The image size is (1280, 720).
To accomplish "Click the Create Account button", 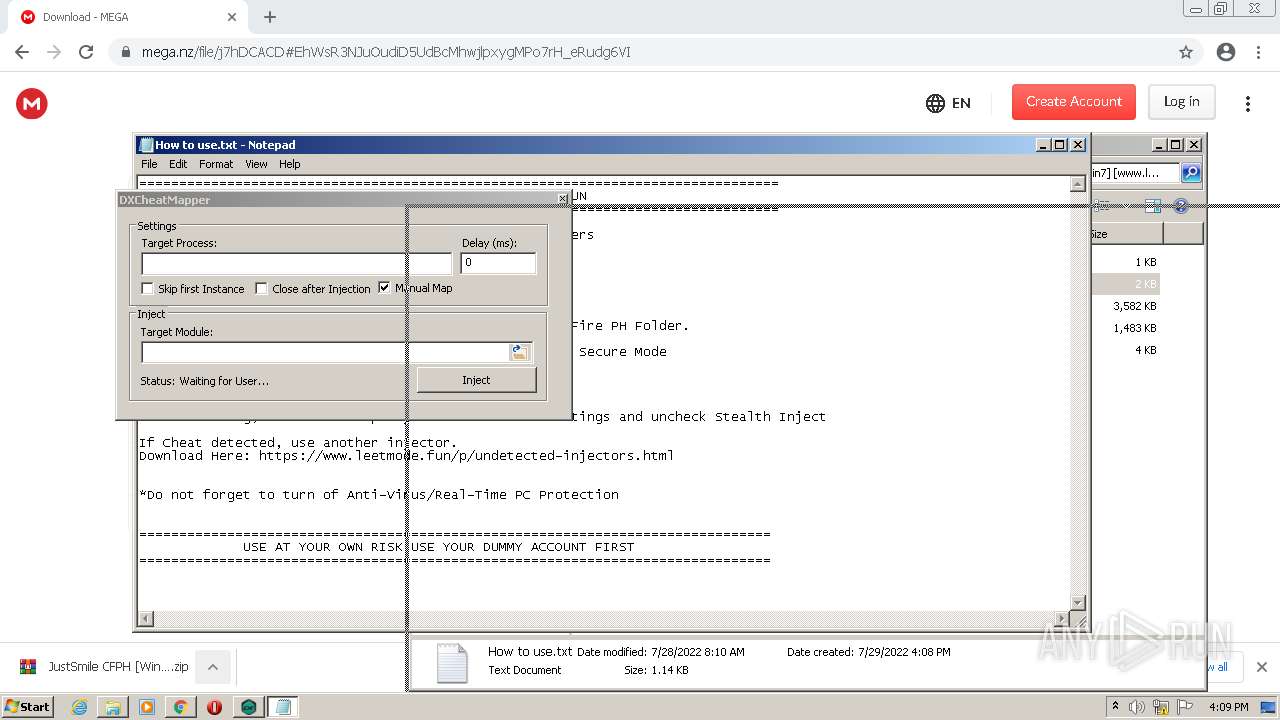I will tap(1074, 102).
